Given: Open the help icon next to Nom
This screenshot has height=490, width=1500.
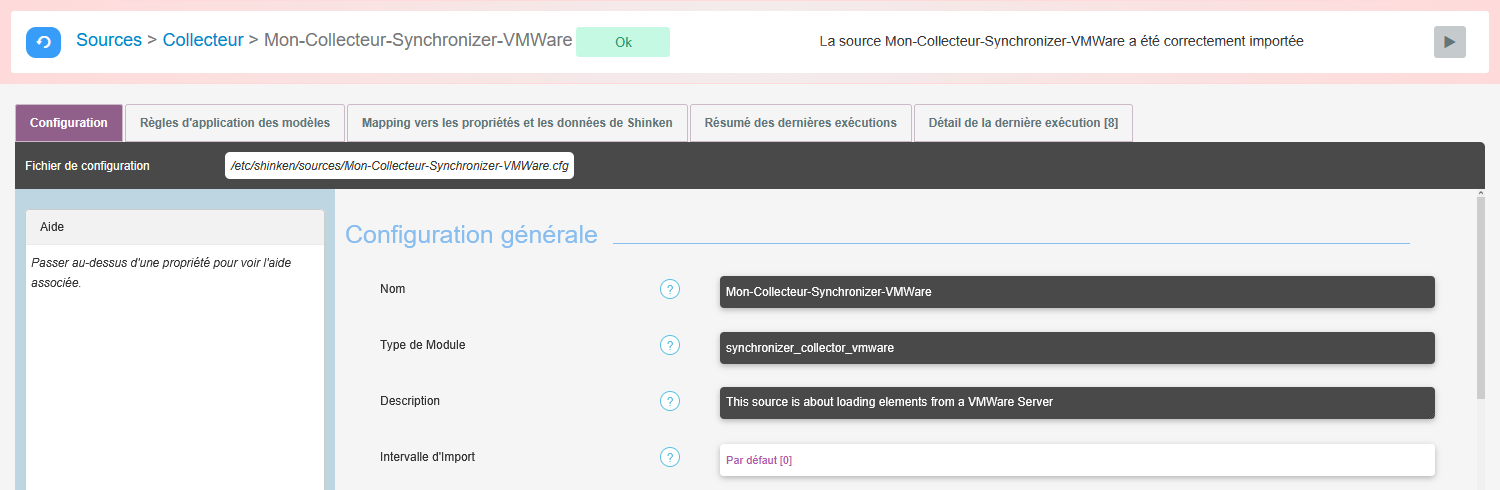Looking at the screenshot, I should (670, 289).
